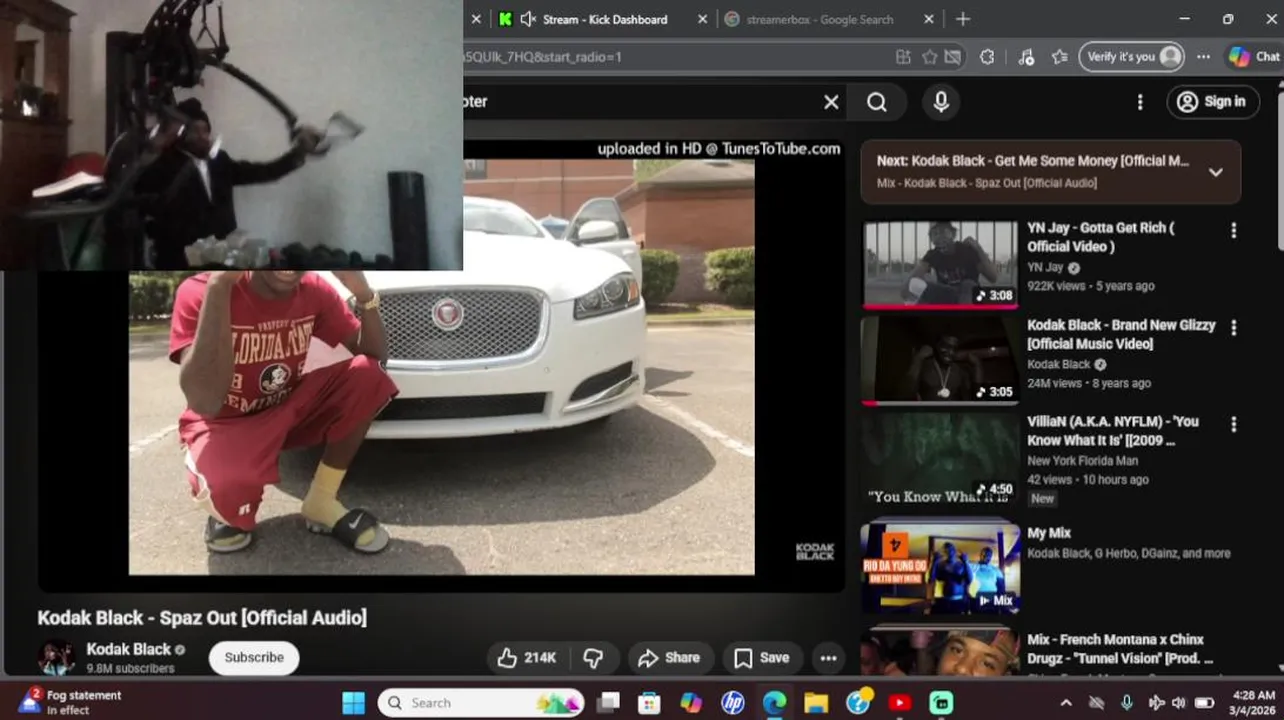The image size is (1284, 720).
Task: Close the streamerbox Google Search tab
Action: 929,19
